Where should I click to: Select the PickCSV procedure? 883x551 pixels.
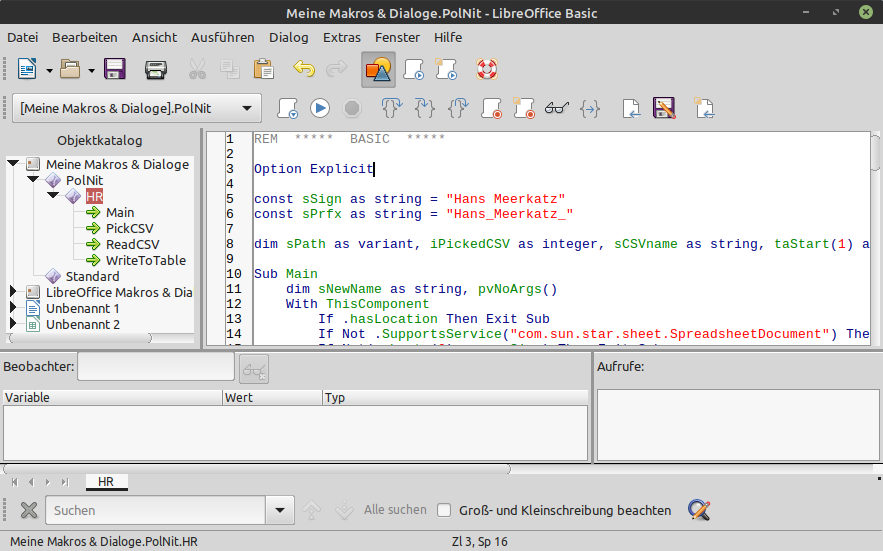point(130,228)
